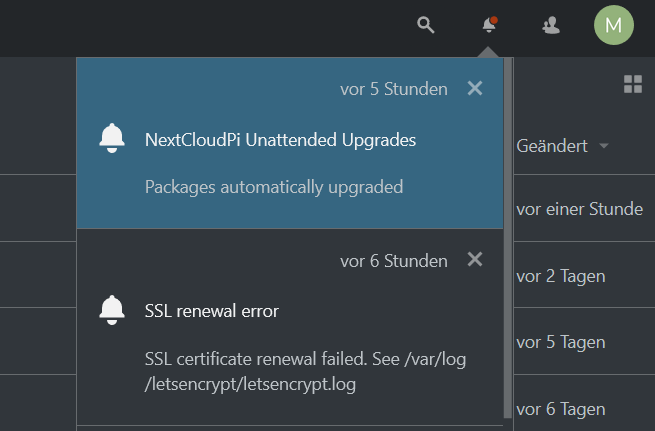The width and height of the screenshot is (655, 431).
Task: Click the notification panel scrollbar
Action: 508,238
